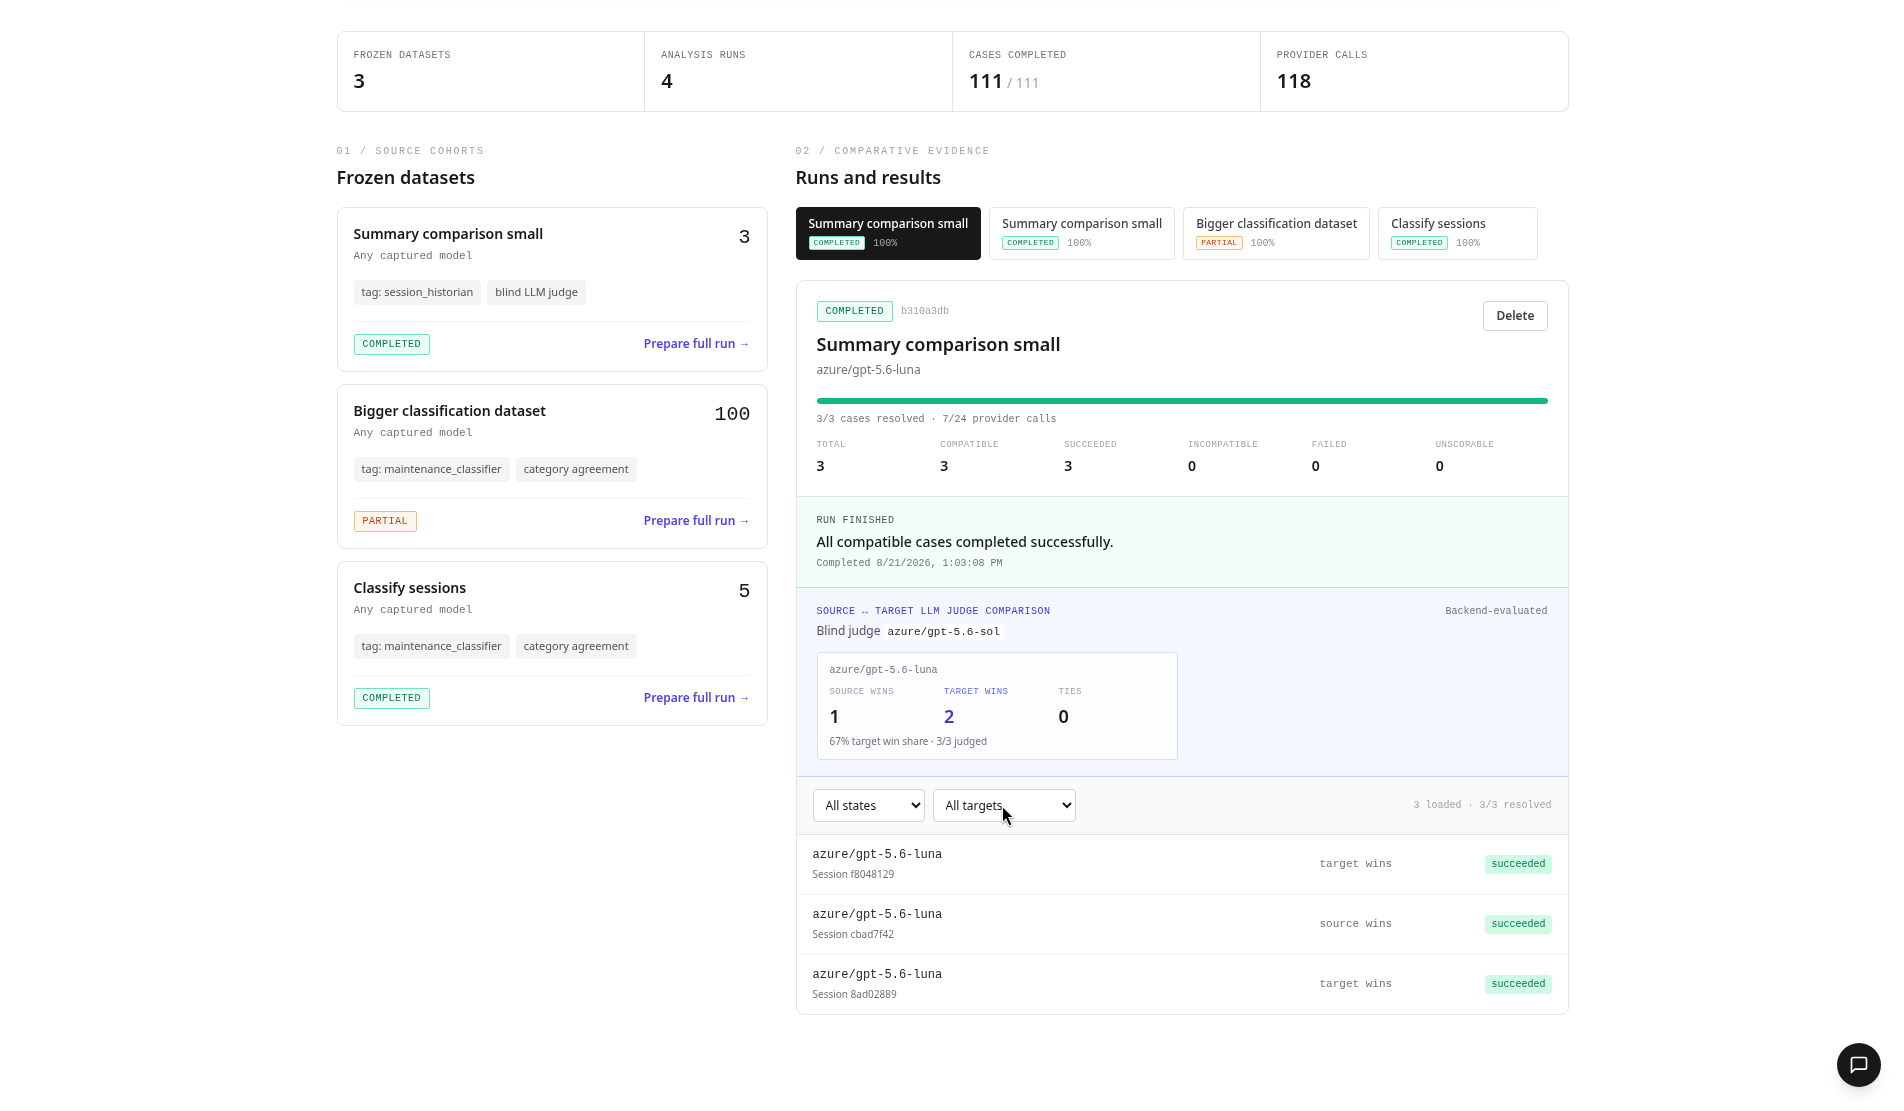This screenshot has height=1111, width=1904.
Task: Open the All states dropdown
Action: coord(868,805)
